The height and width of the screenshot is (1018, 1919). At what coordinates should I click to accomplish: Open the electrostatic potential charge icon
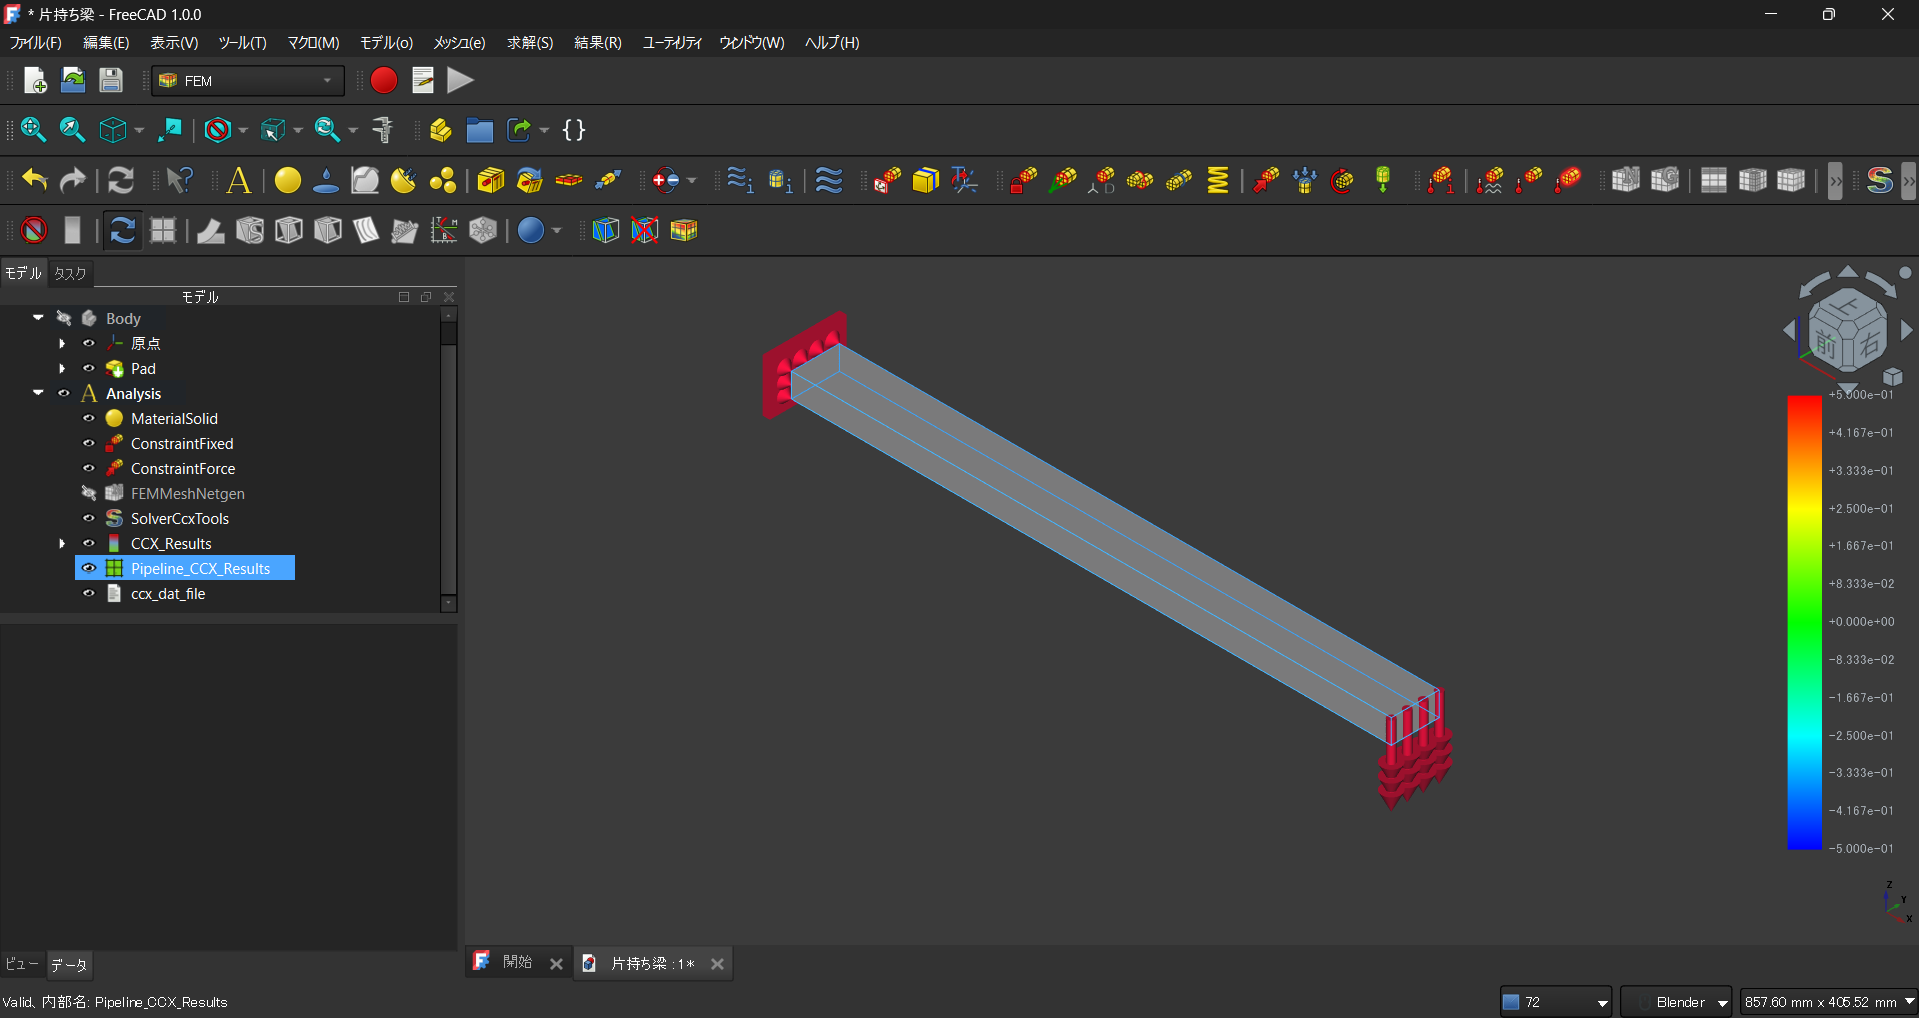667,180
